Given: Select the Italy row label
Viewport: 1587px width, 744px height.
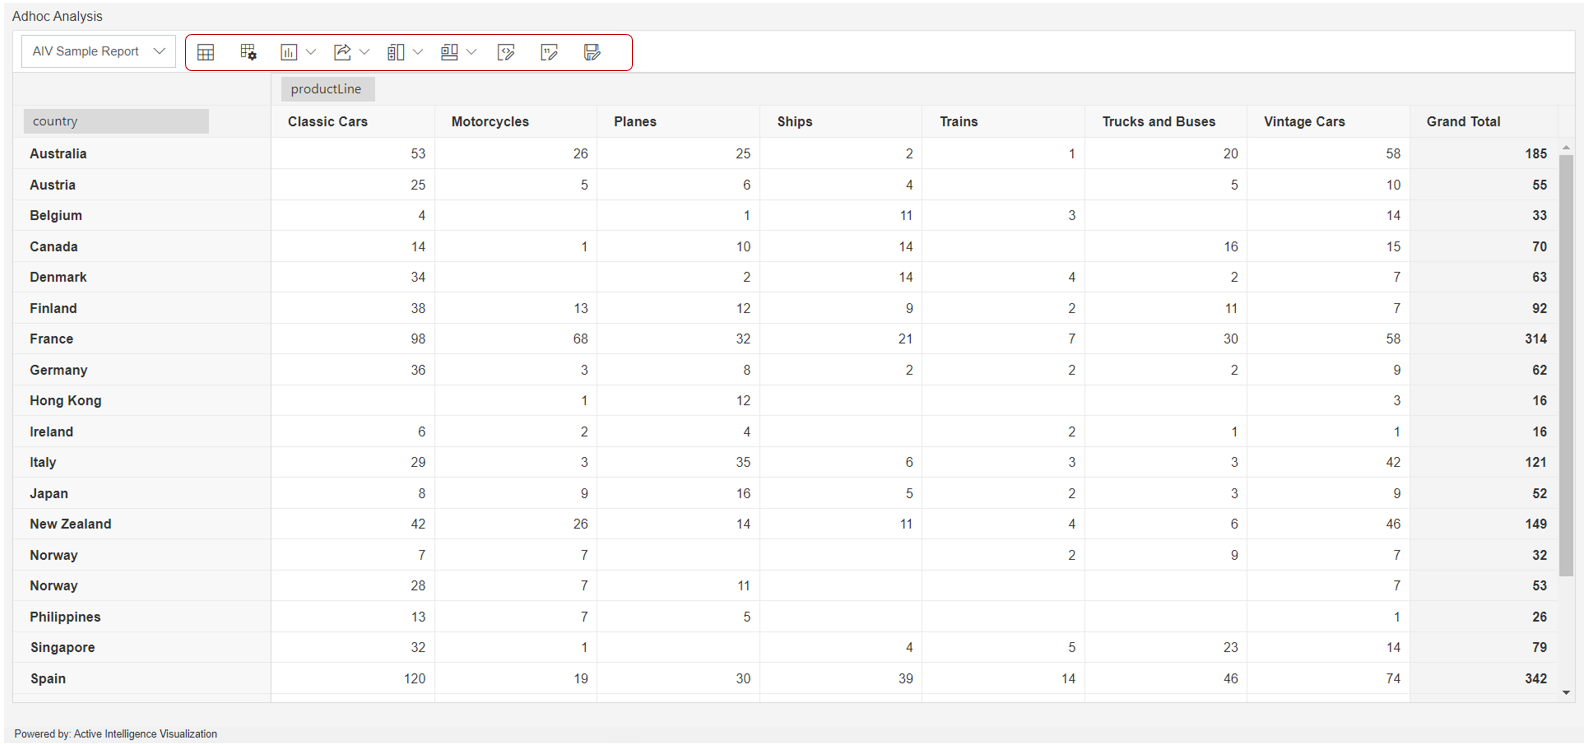Looking at the screenshot, I should click(x=43, y=463).
